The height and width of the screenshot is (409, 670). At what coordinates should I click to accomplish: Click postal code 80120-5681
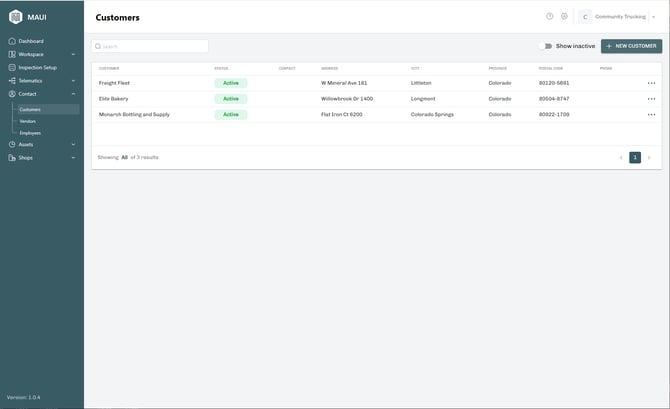point(554,83)
